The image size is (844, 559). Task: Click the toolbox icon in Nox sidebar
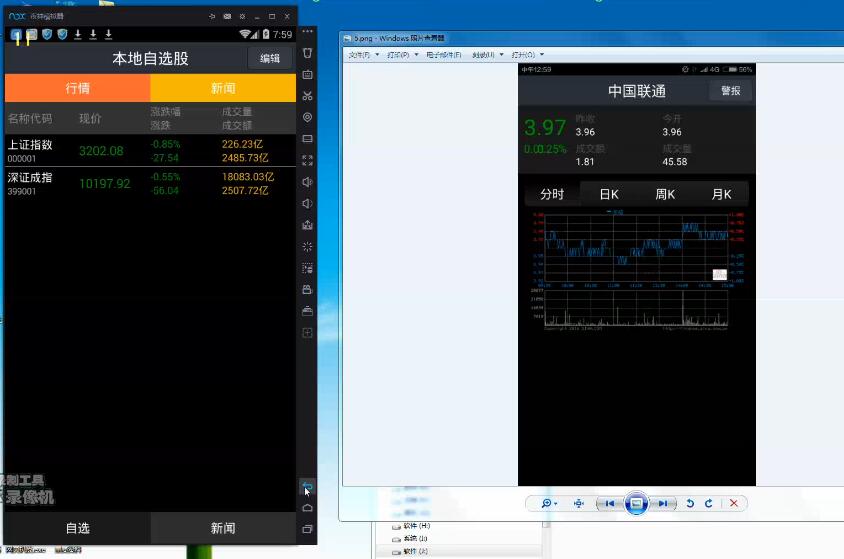tap(307, 311)
